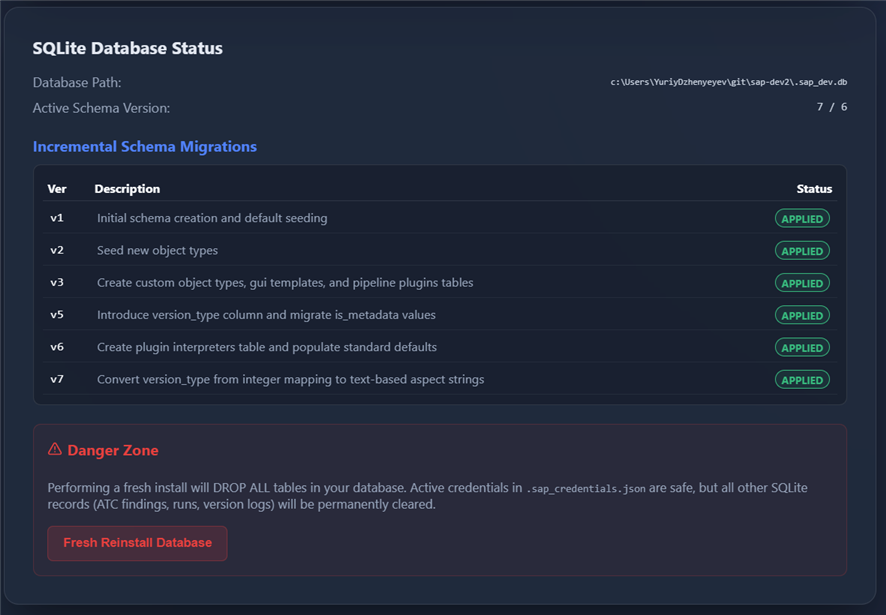Select the database path .sap_dev.db text
Image resolution: width=886 pixels, height=615 pixels.
point(728,83)
